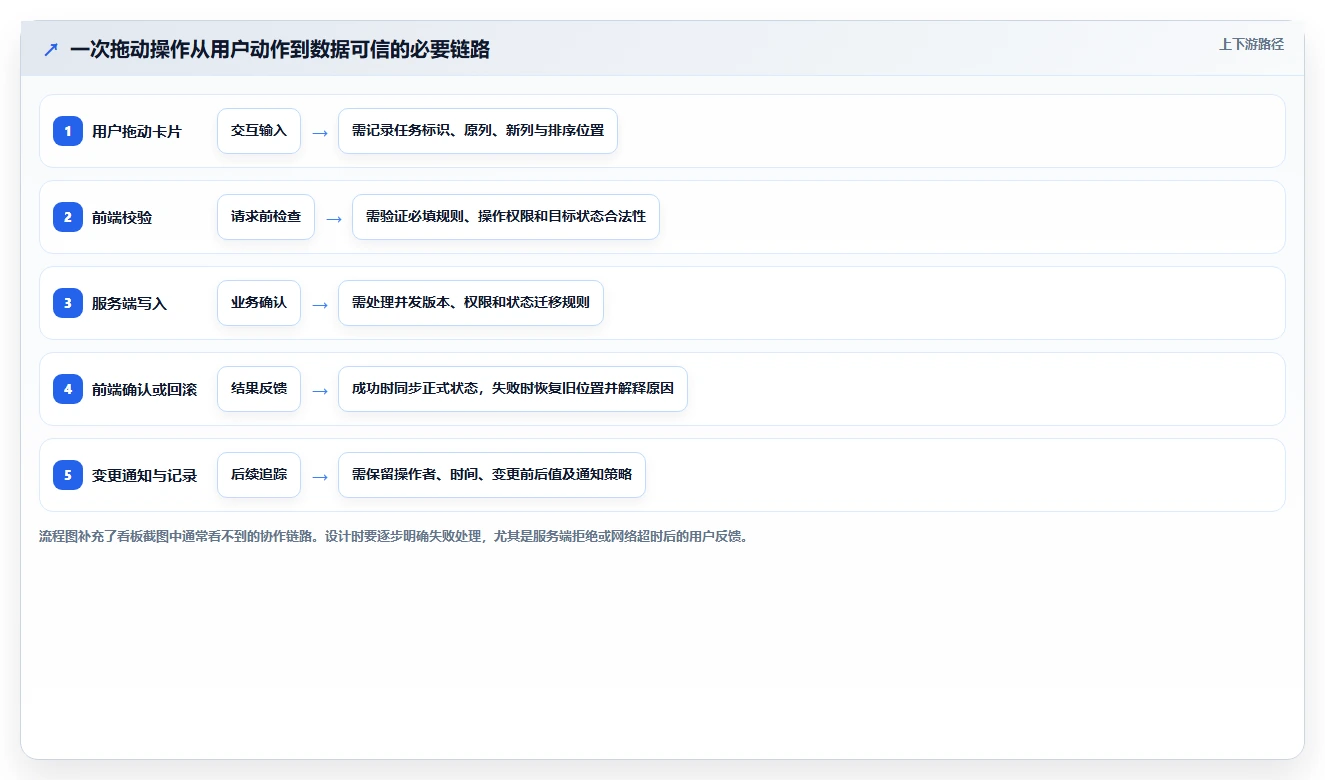Click the 交互输入 chip
Screen dimensions: 1325x780
(259, 131)
